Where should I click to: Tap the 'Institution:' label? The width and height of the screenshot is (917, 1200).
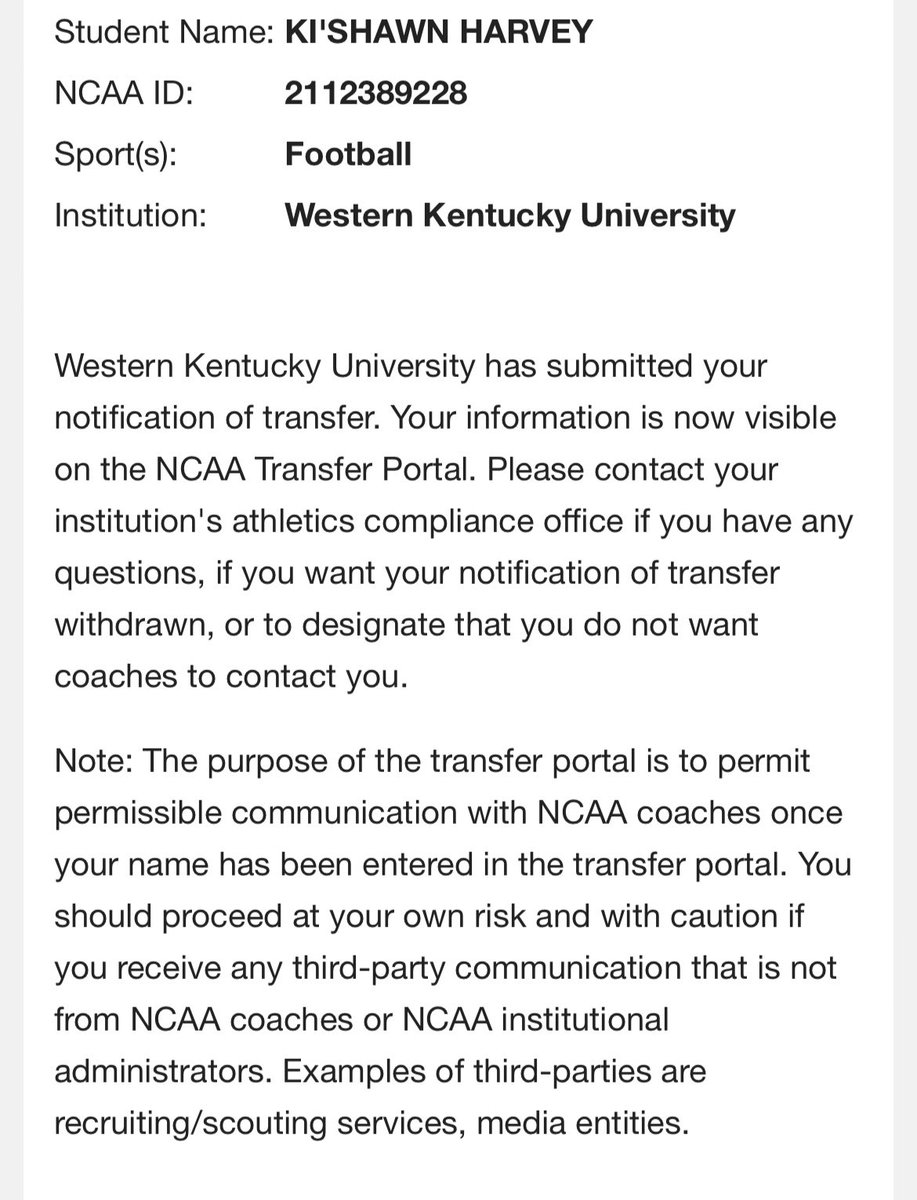tap(130, 215)
